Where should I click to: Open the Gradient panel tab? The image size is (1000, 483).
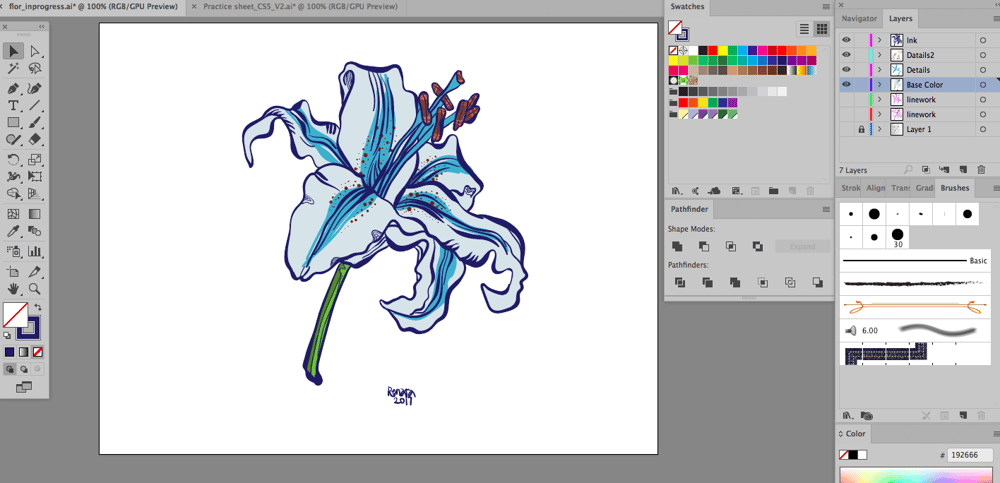click(924, 188)
